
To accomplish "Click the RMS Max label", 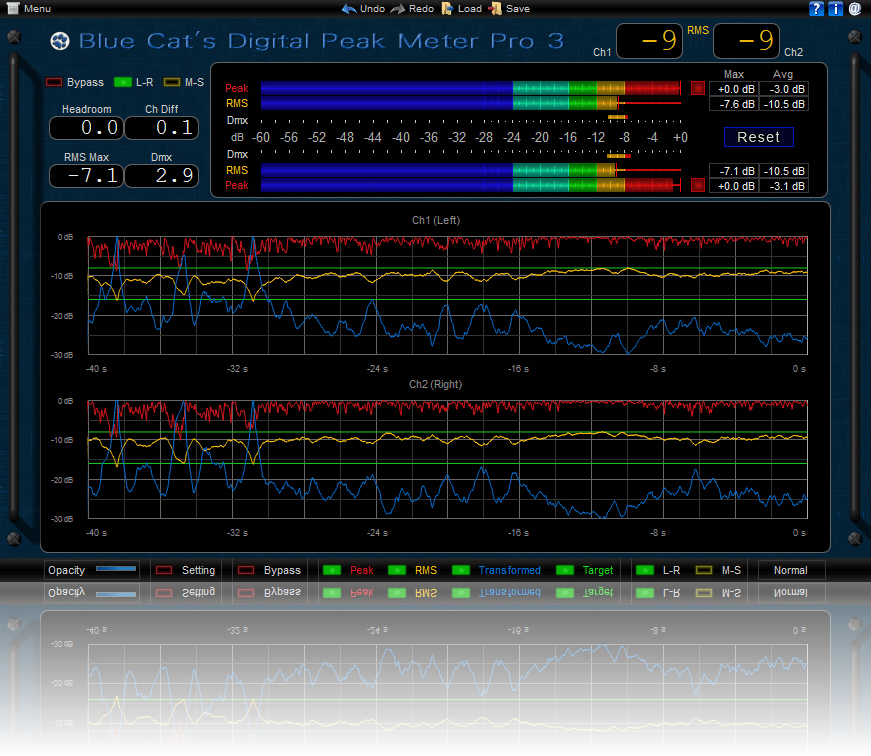I will [x=86, y=157].
